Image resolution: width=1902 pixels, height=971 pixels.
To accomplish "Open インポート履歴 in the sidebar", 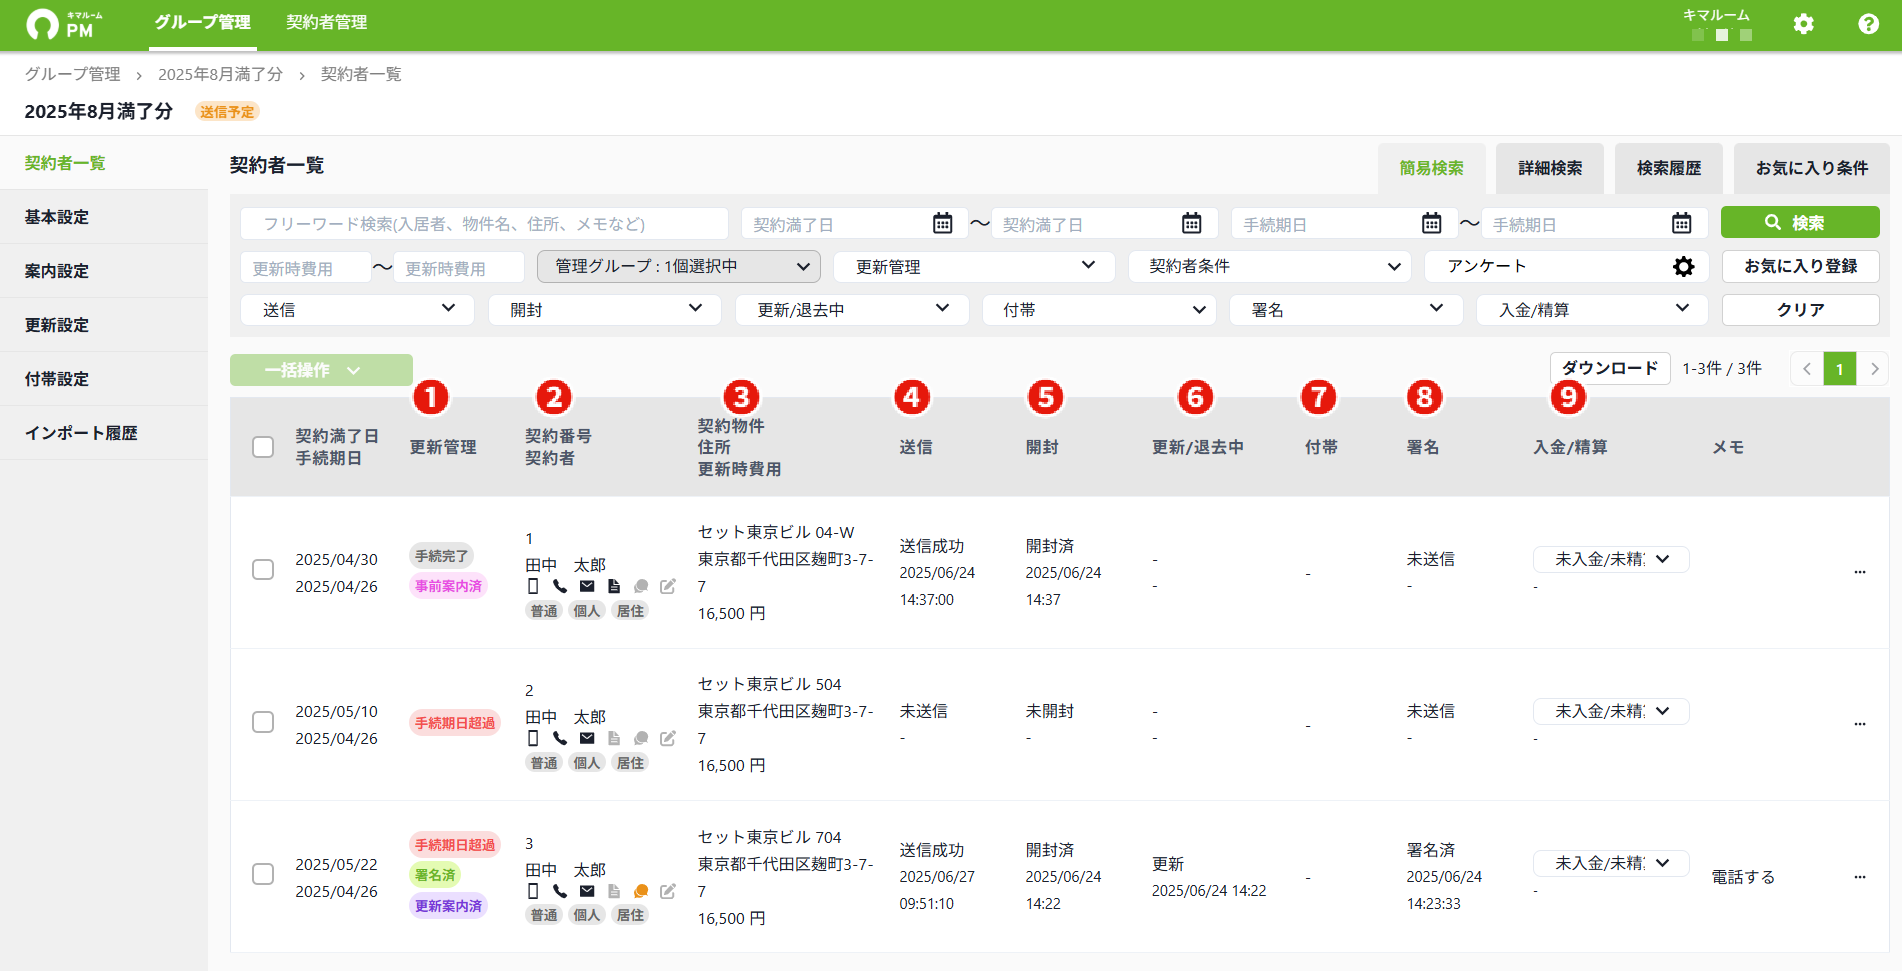I will (104, 433).
